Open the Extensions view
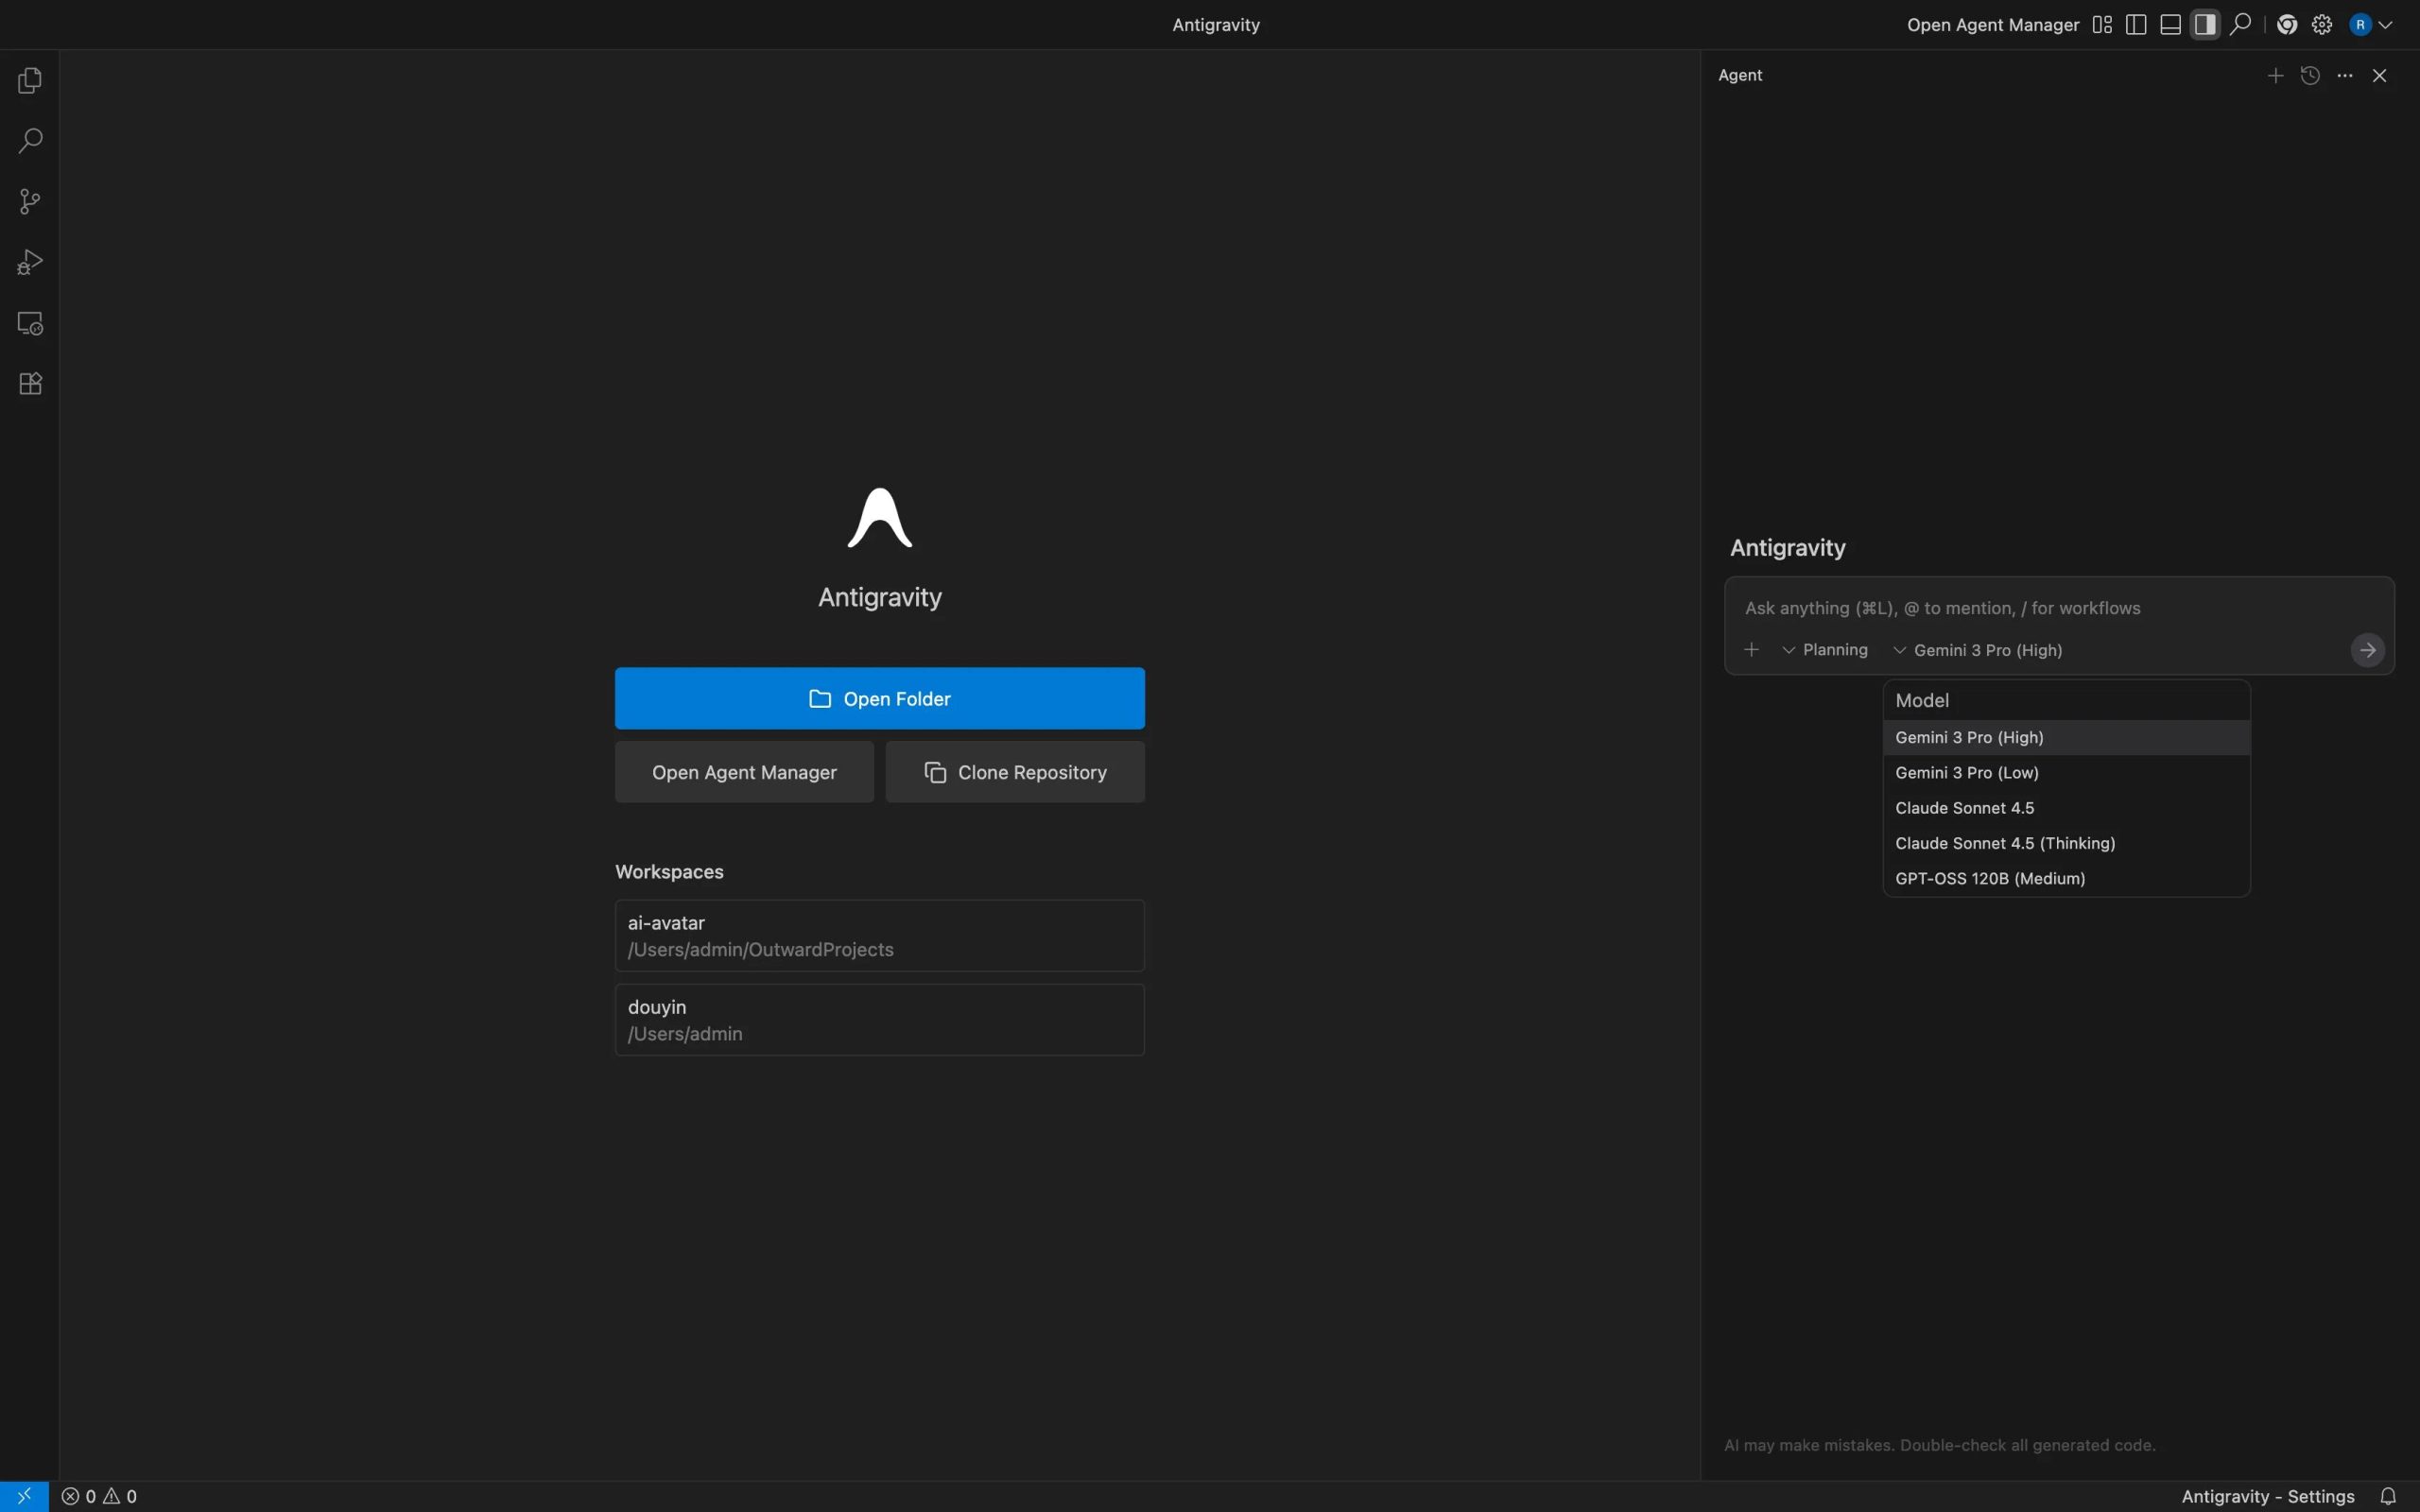2420x1512 pixels. tap(30, 384)
